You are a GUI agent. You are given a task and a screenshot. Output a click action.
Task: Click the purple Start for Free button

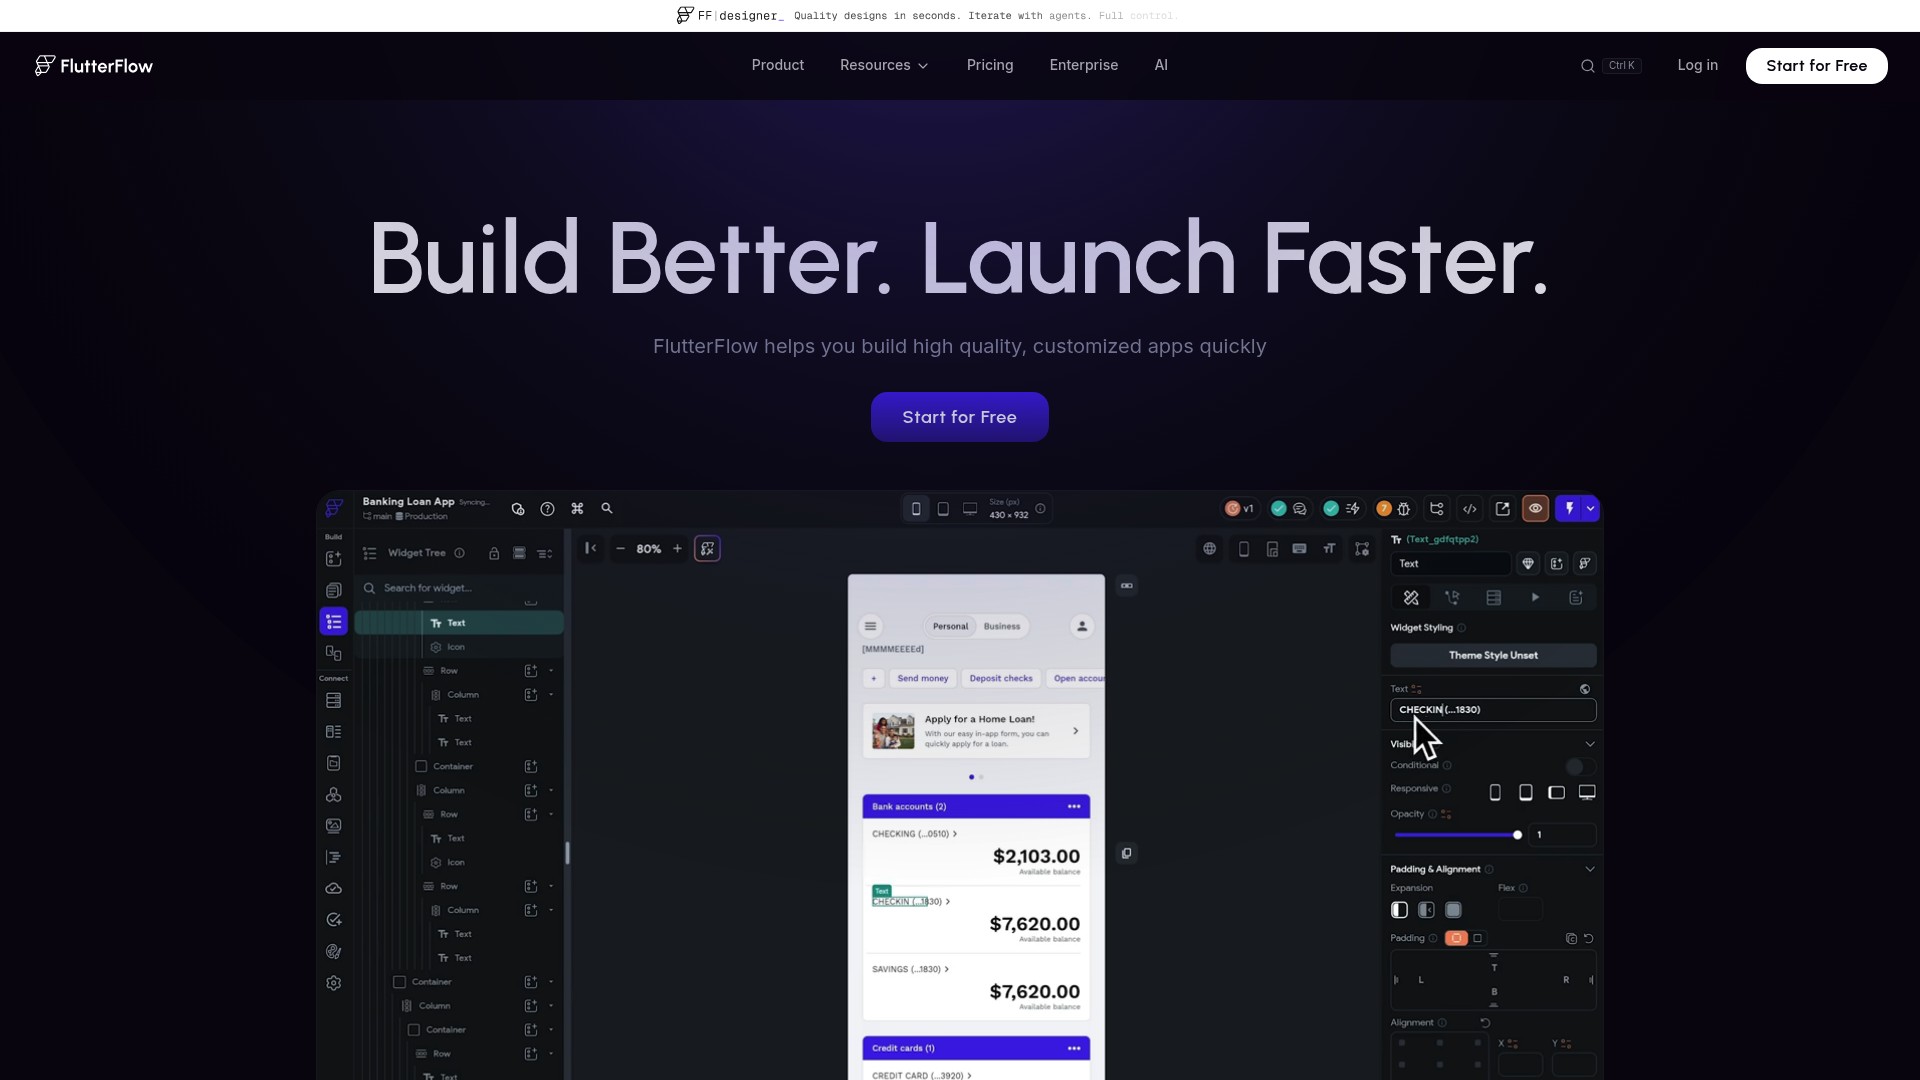[960, 417]
